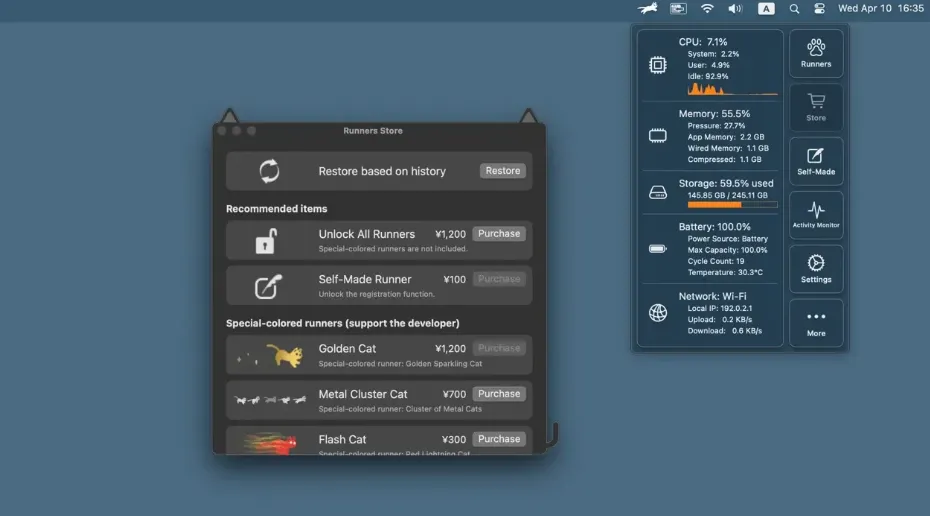
Task: Click 'Special-colored runner: Golden Sparkling Cat' text
Action: [x=400, y=364]
